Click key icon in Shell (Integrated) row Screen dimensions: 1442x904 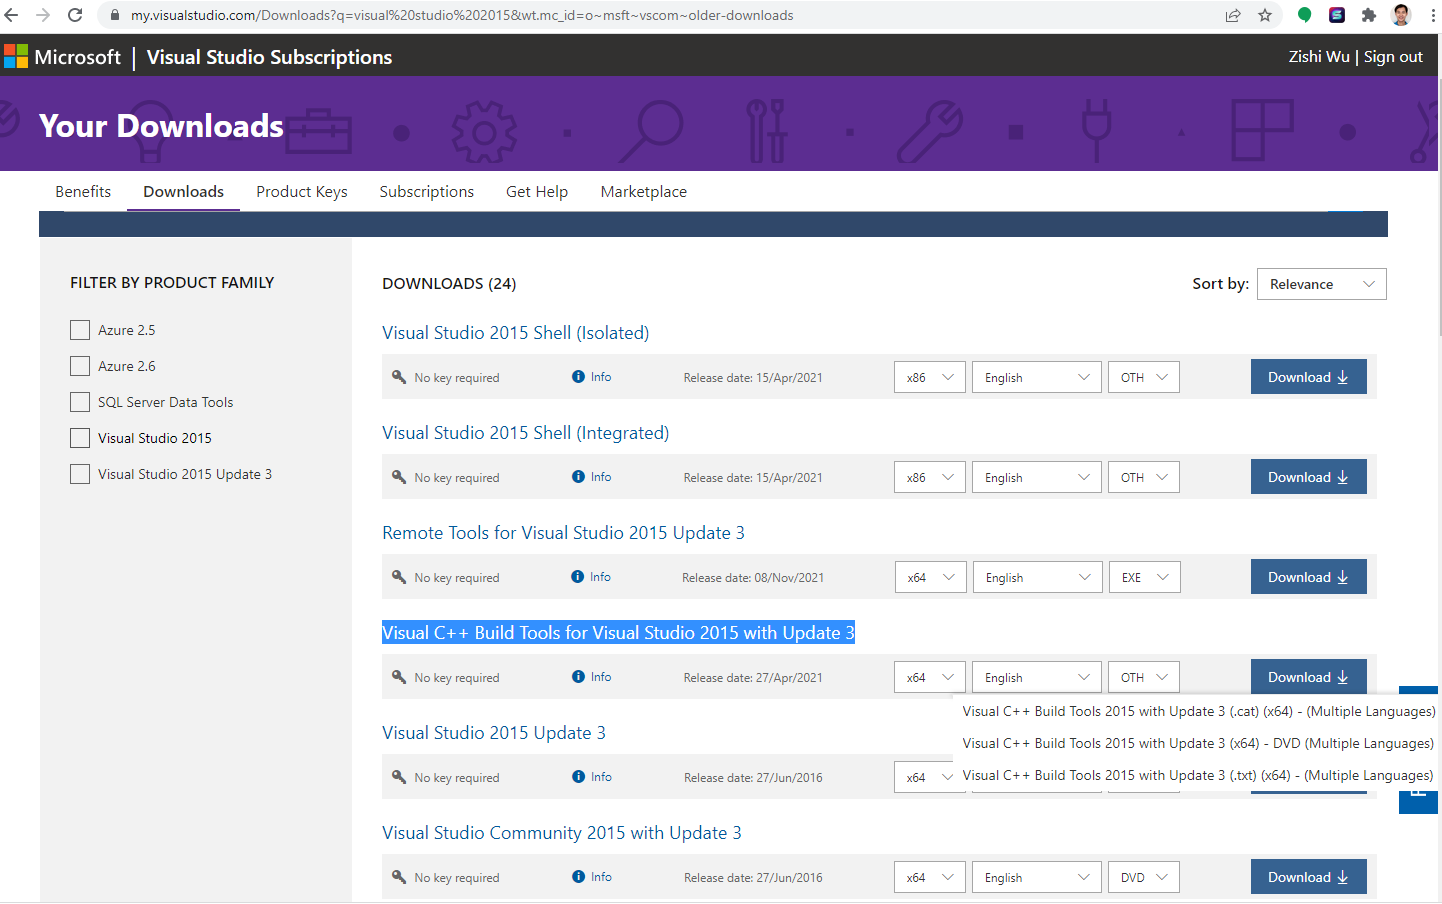coord(399,477)
